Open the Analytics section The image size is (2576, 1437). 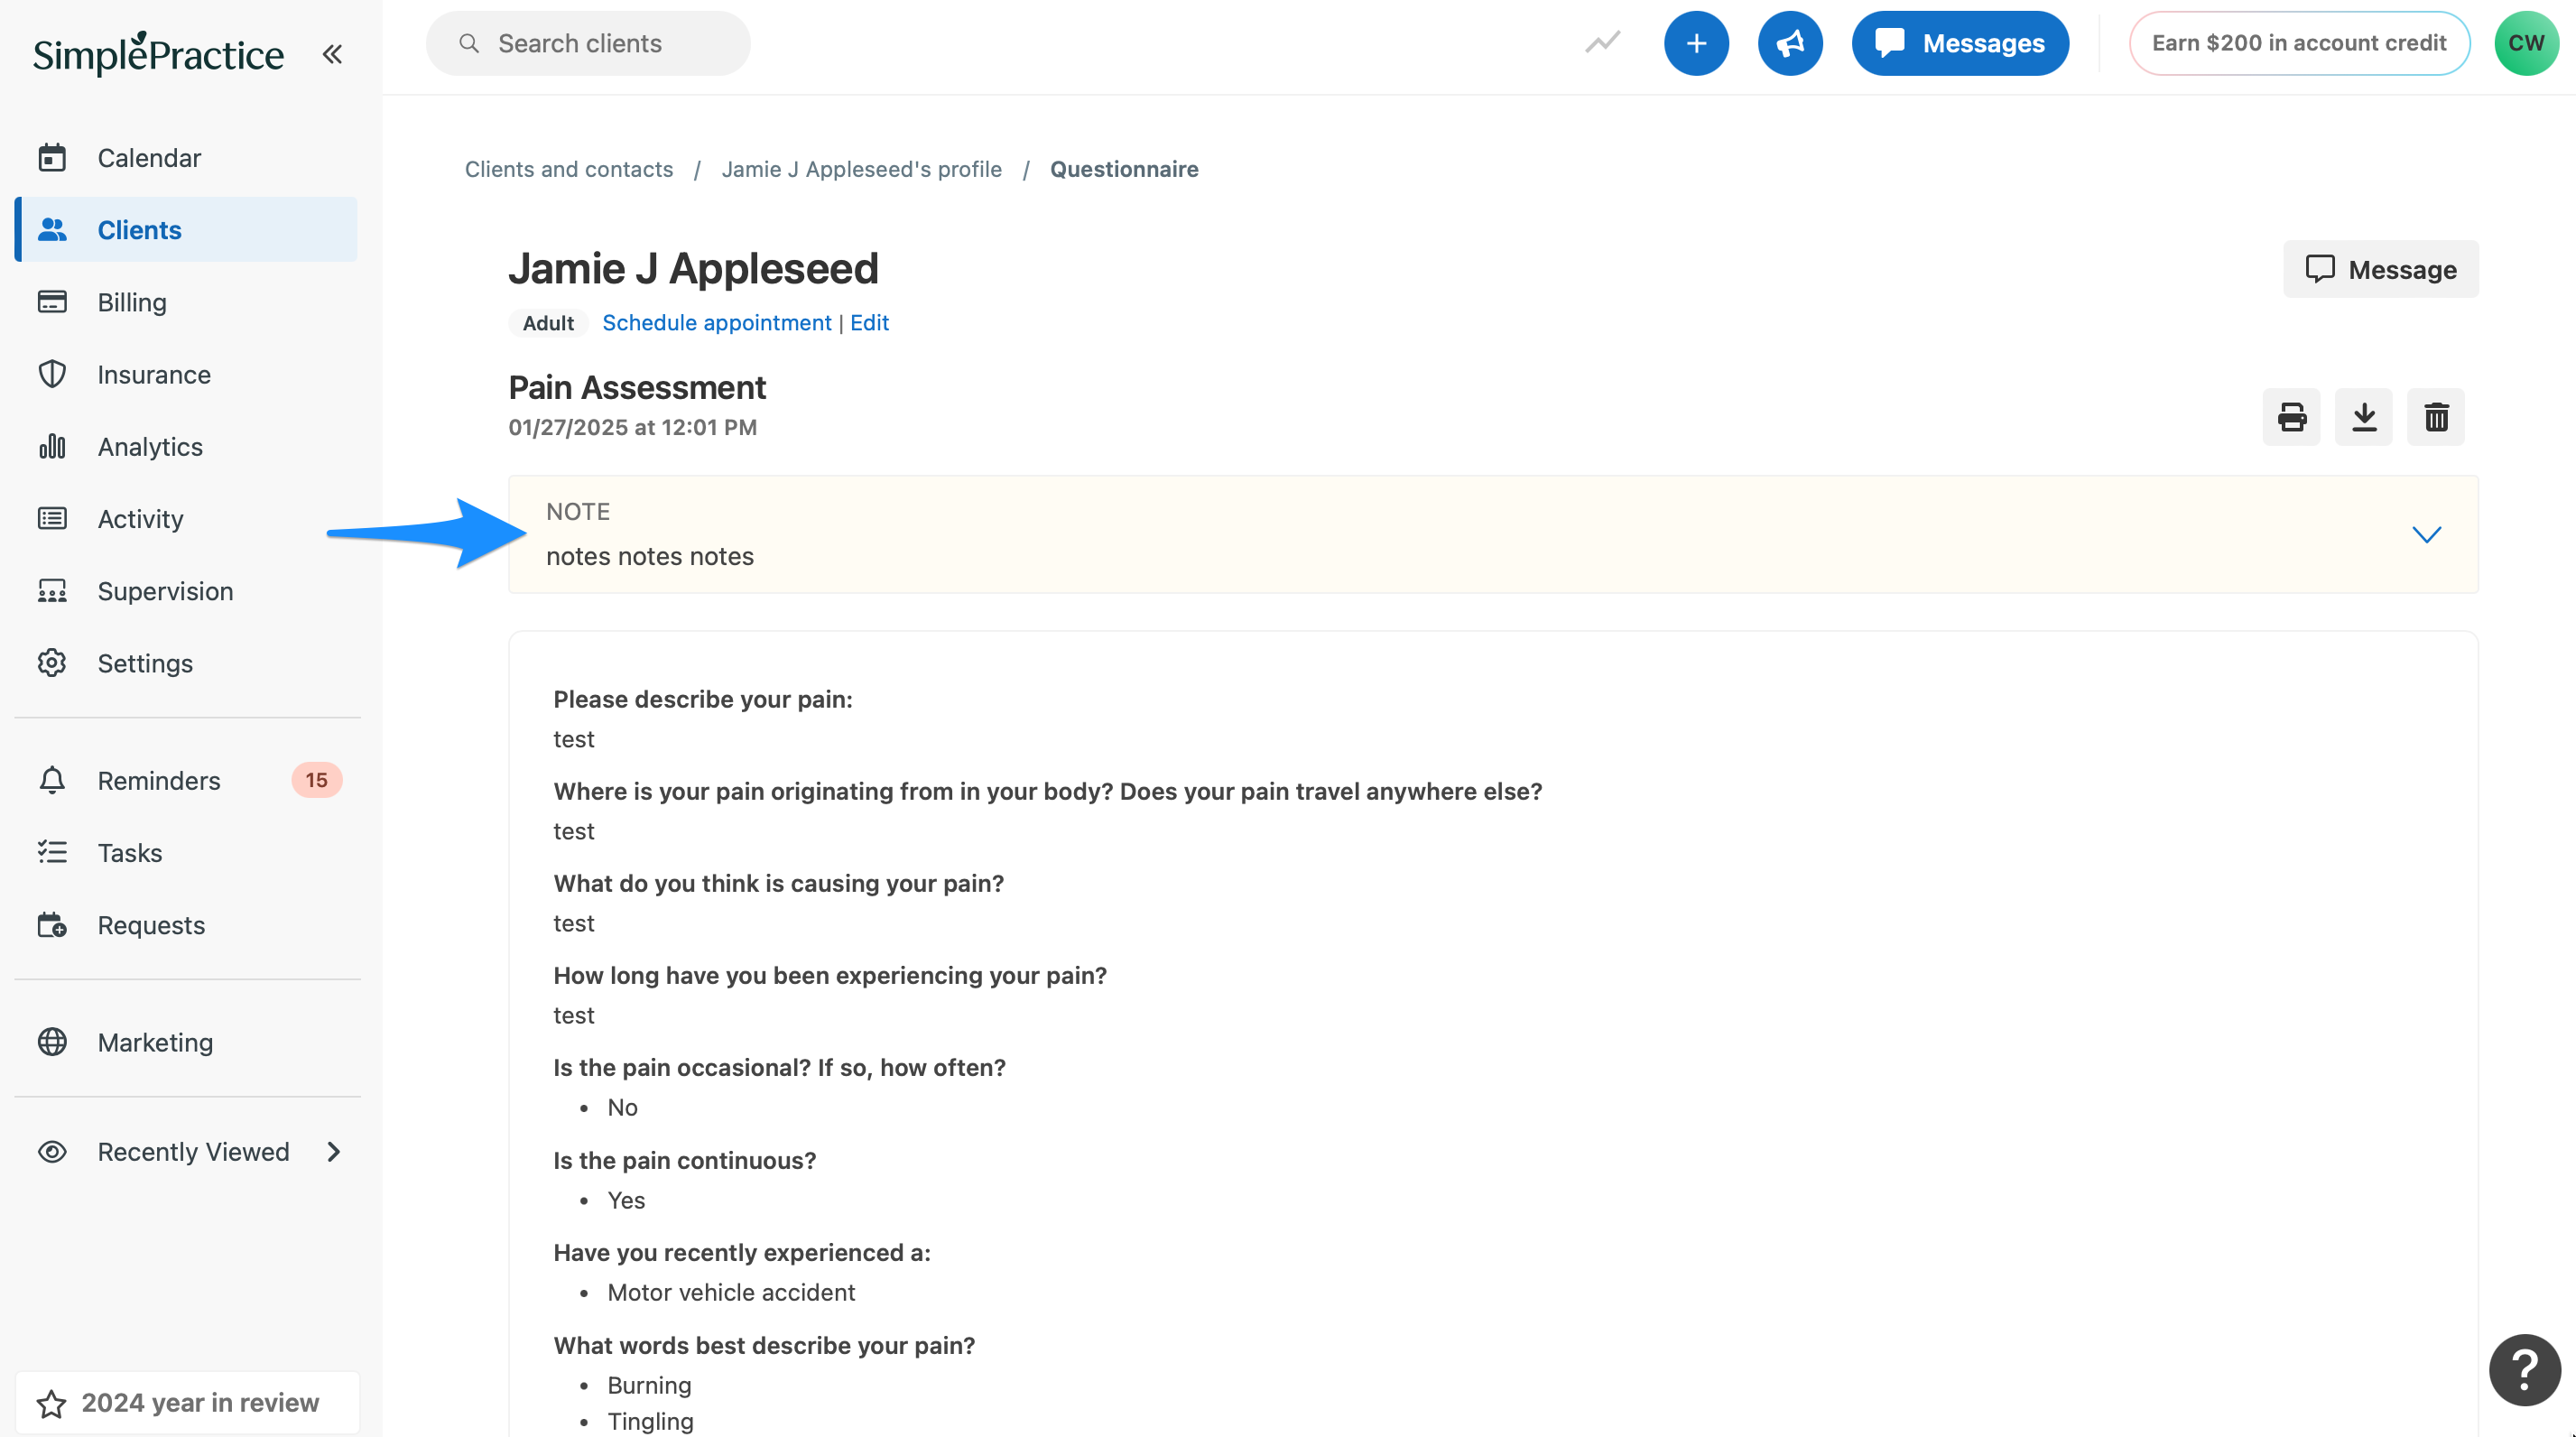pyautogui.click(x=186, y=447)
